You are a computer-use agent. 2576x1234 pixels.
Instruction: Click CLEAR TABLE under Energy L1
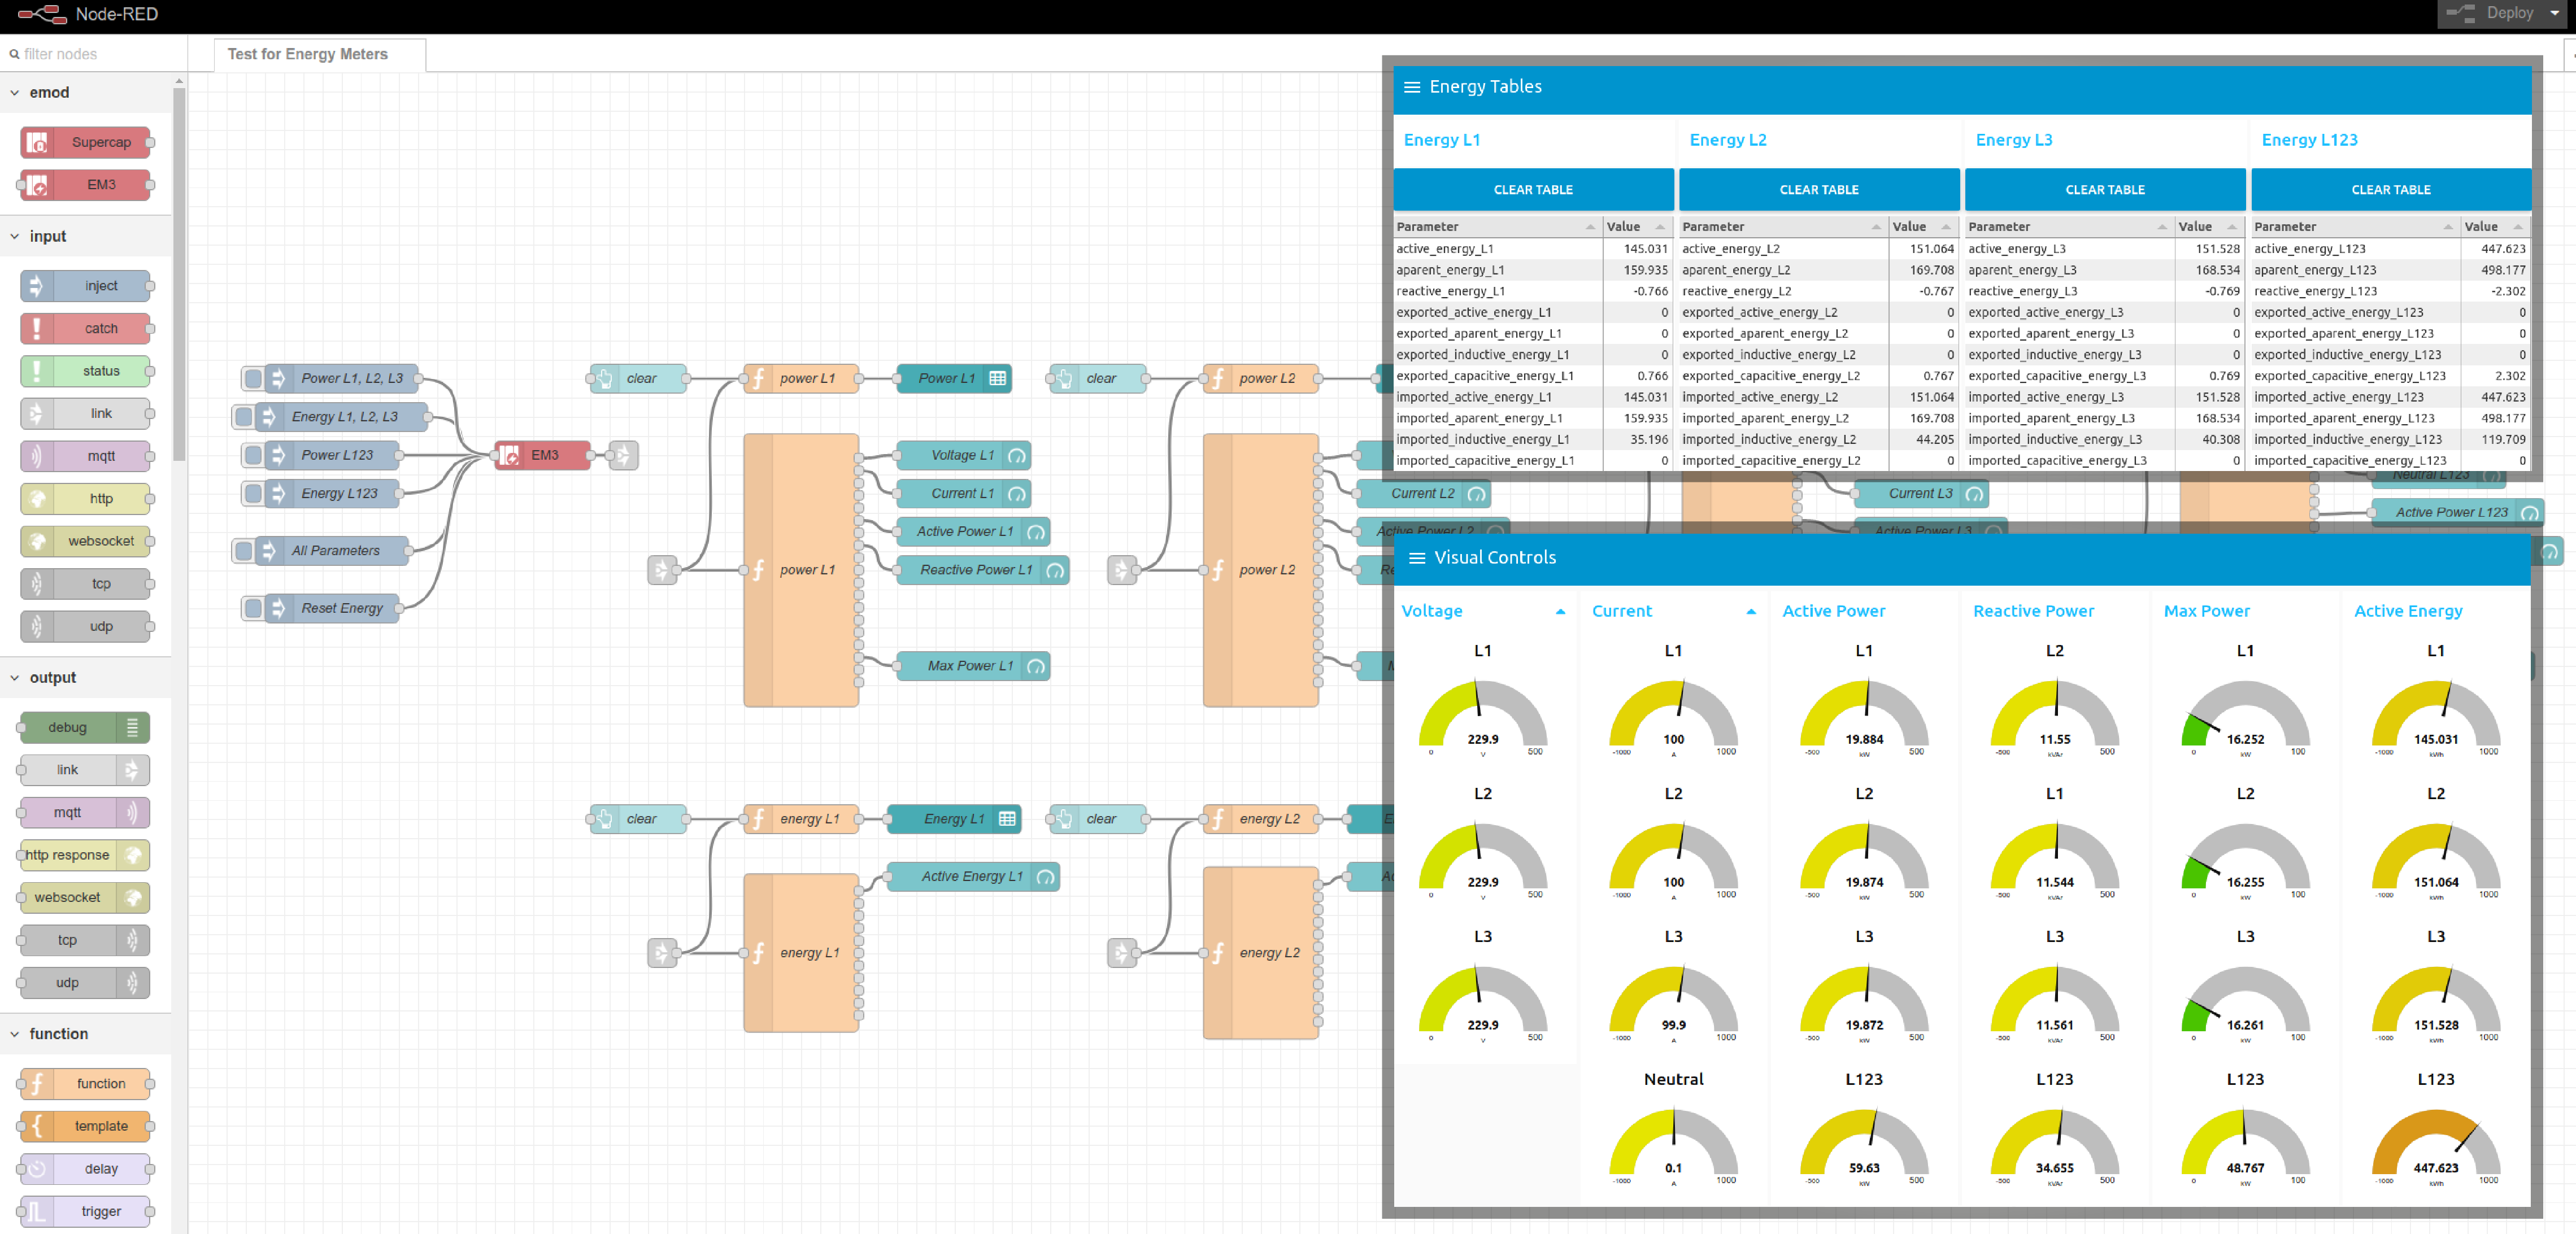coord(1532,189)
